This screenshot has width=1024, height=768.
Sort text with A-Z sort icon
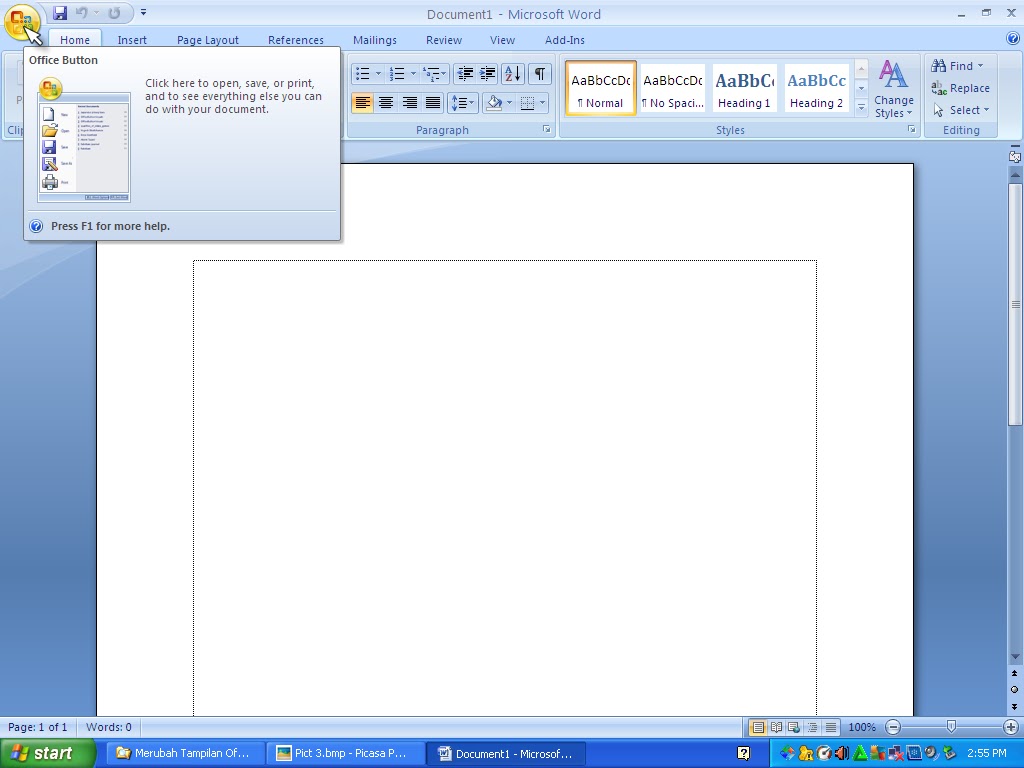pos(513,74)
